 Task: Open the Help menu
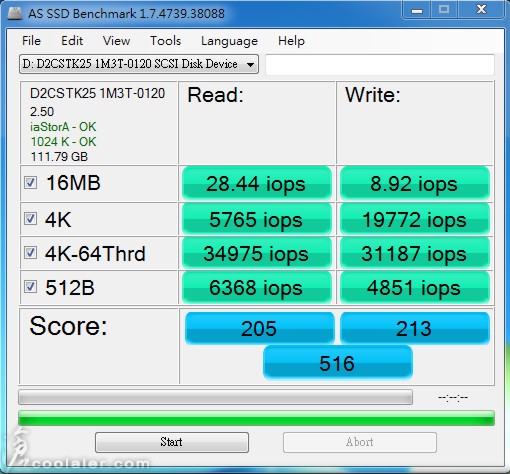tap(291, 41)
